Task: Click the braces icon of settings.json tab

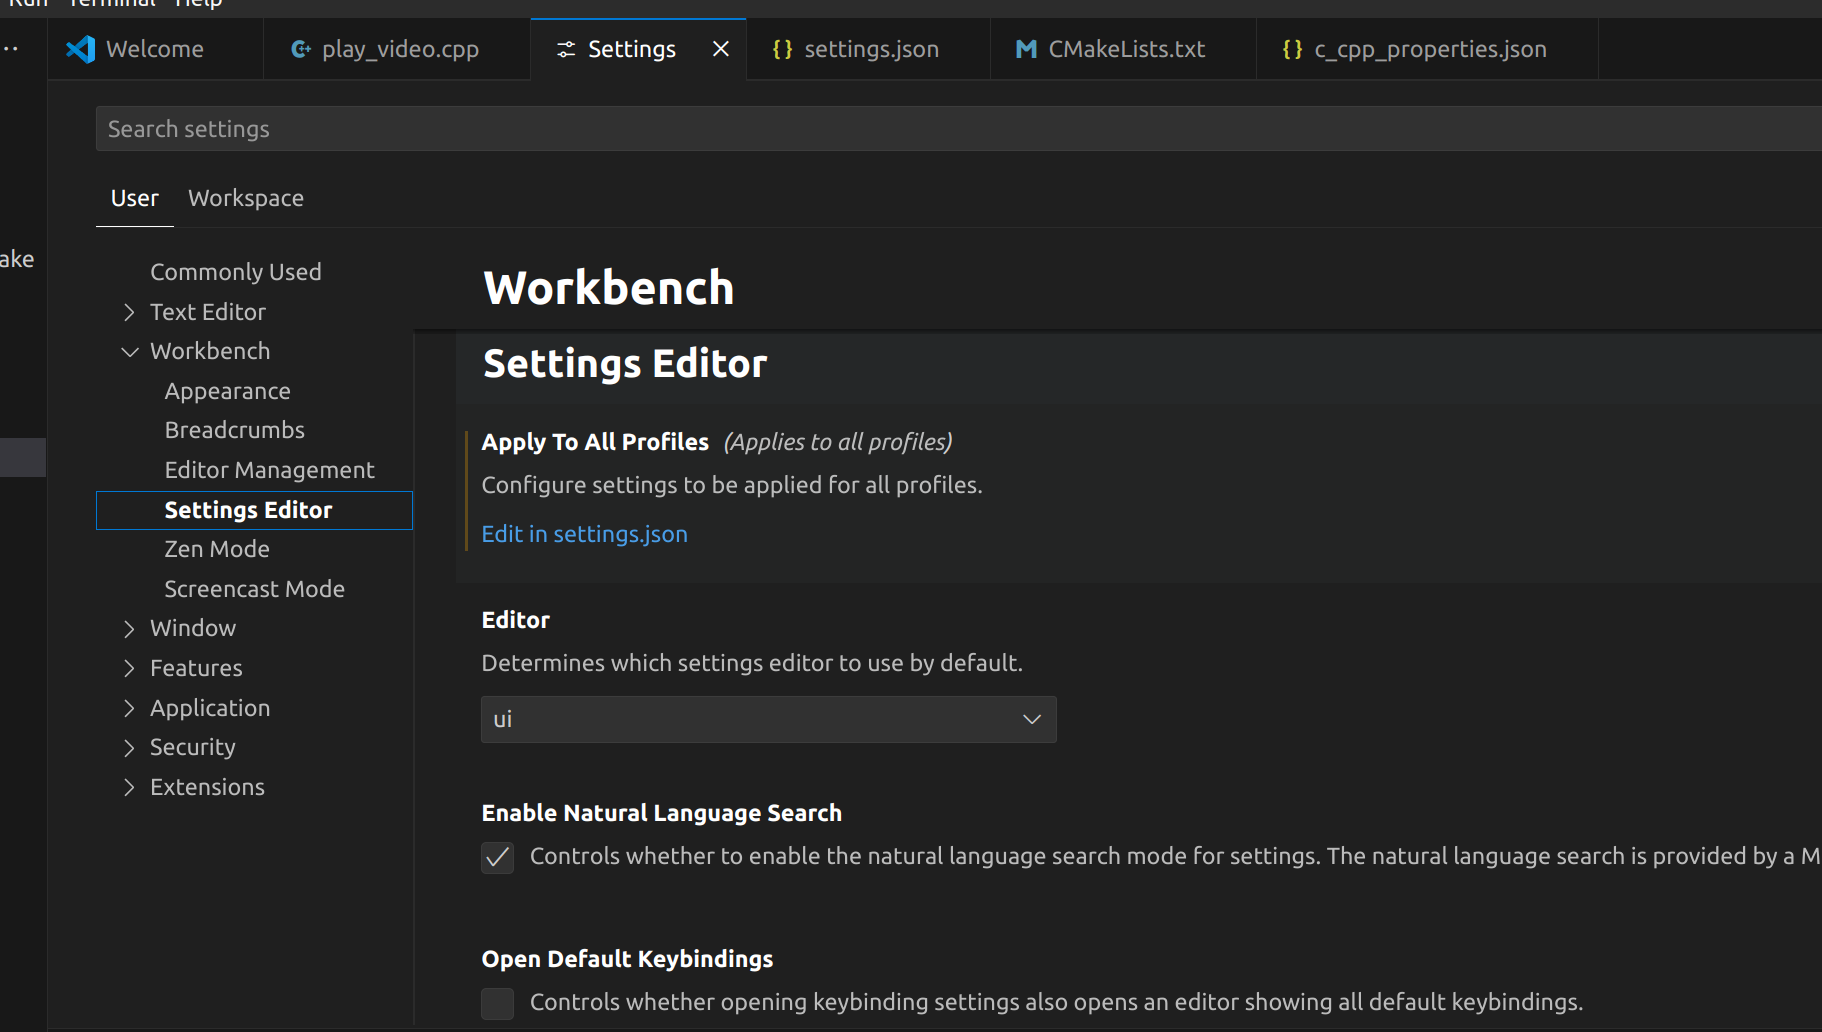Action: tap(782, 49)
